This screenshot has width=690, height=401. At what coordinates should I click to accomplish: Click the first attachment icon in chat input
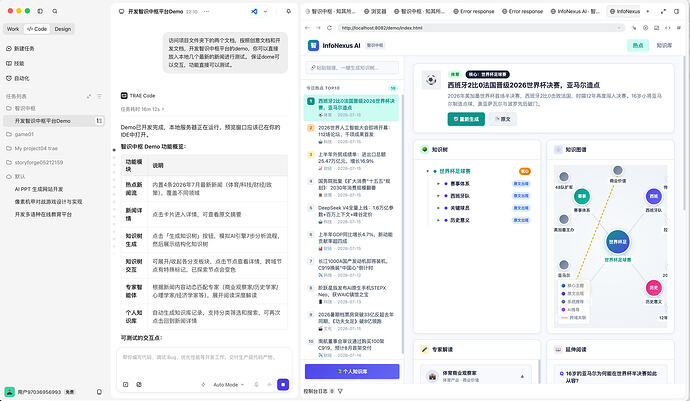pyautogui.click(x=125, y=385)
